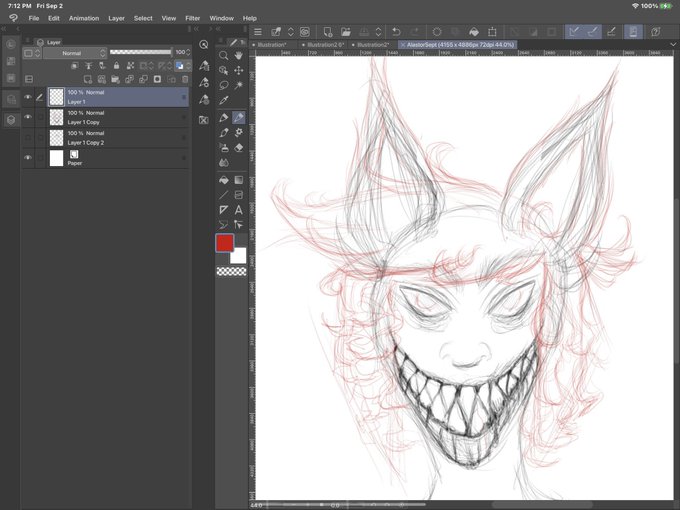Select the Fill bucket tool
The width and height of the screenshot is (680, 510).
223,180
